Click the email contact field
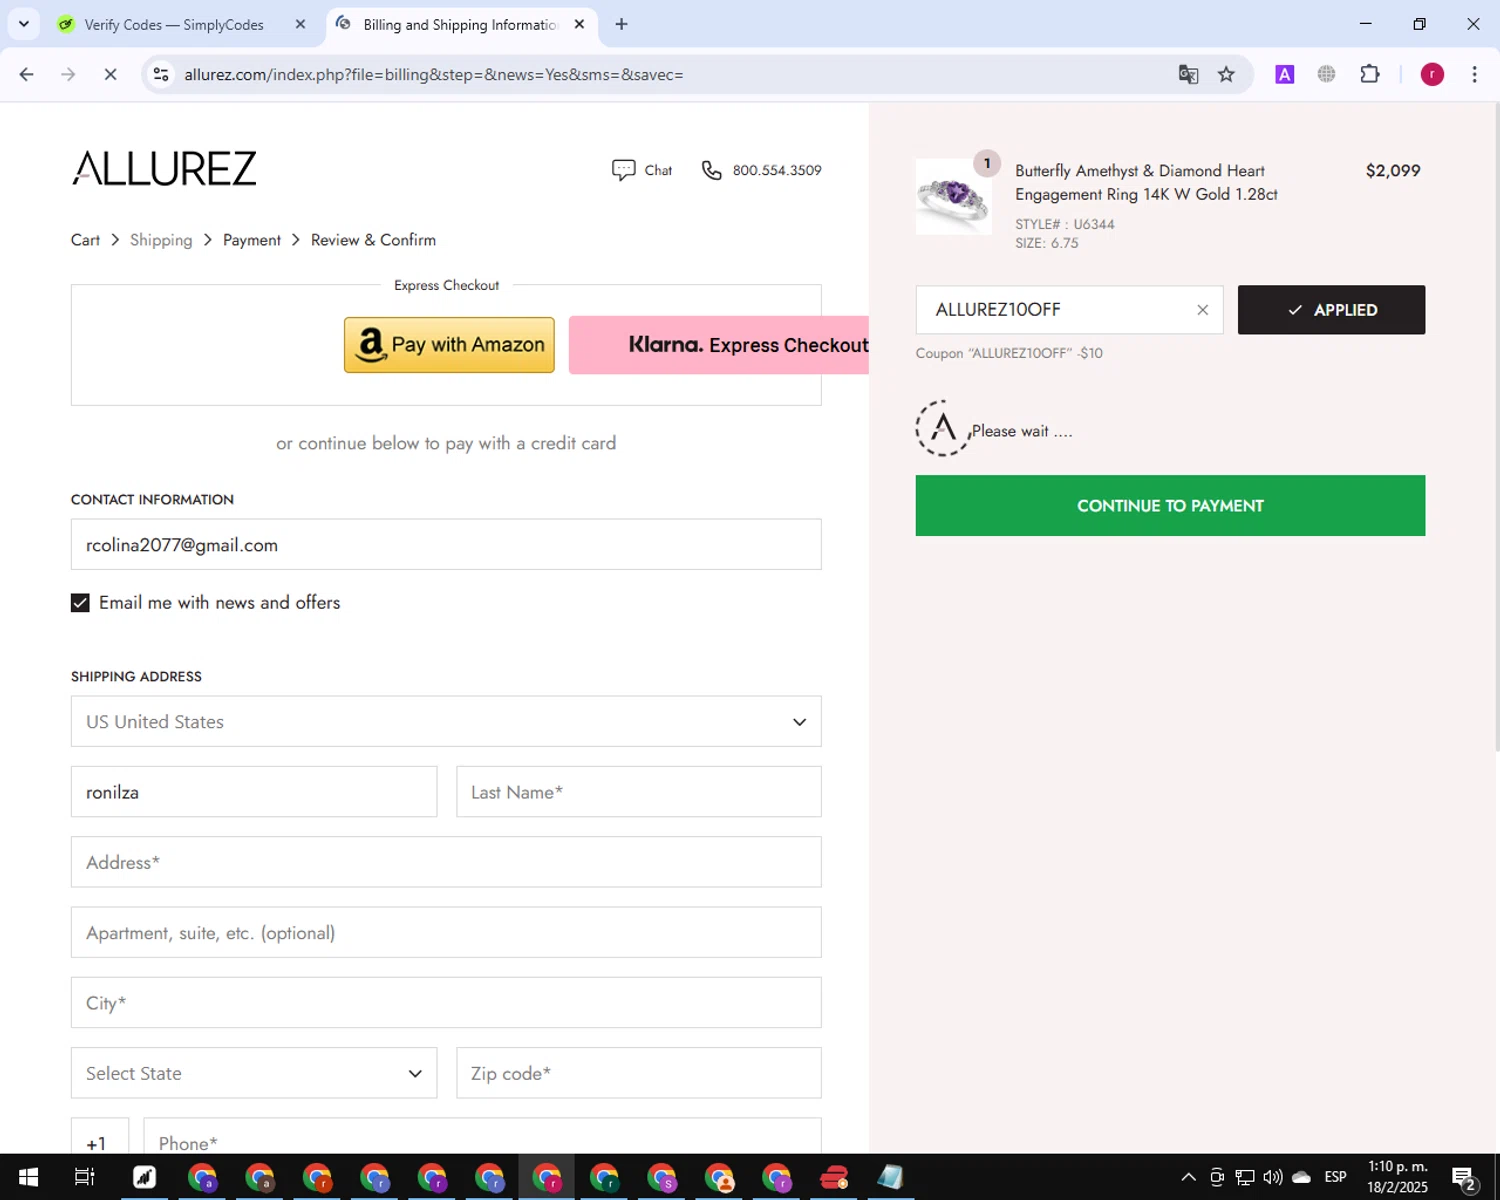The height and width of the screenshot is (1200, 1500). [446, 545]
